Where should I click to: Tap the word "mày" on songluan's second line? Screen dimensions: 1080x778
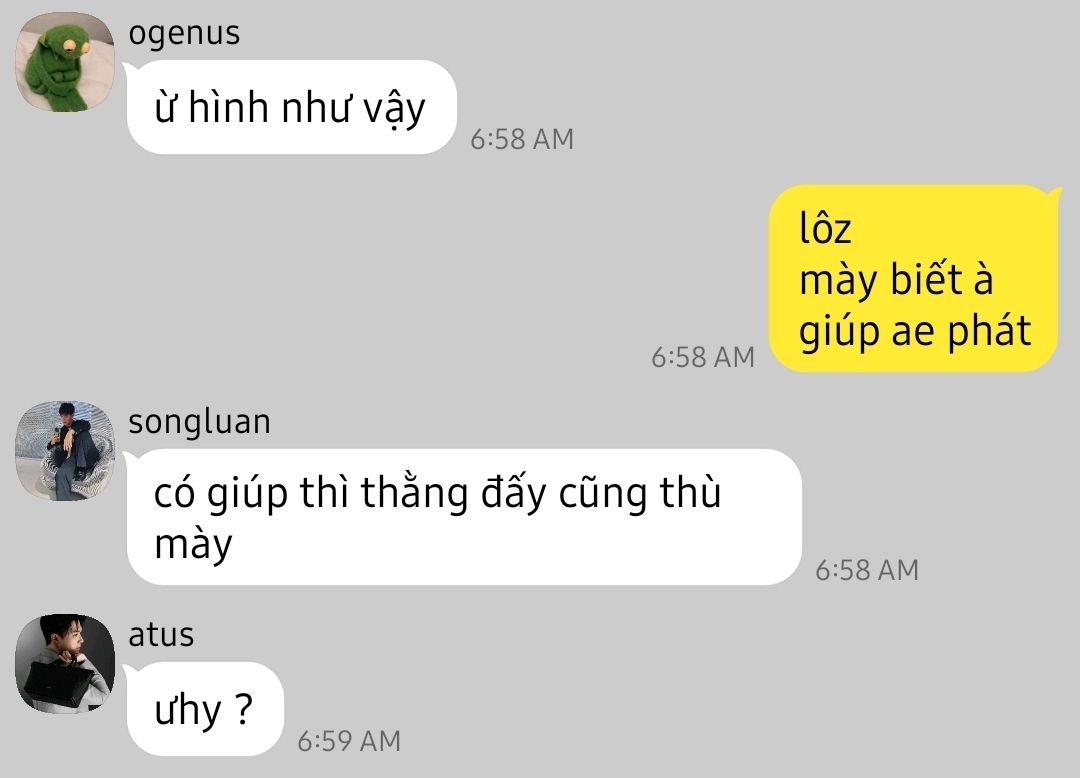click(194, 545)
